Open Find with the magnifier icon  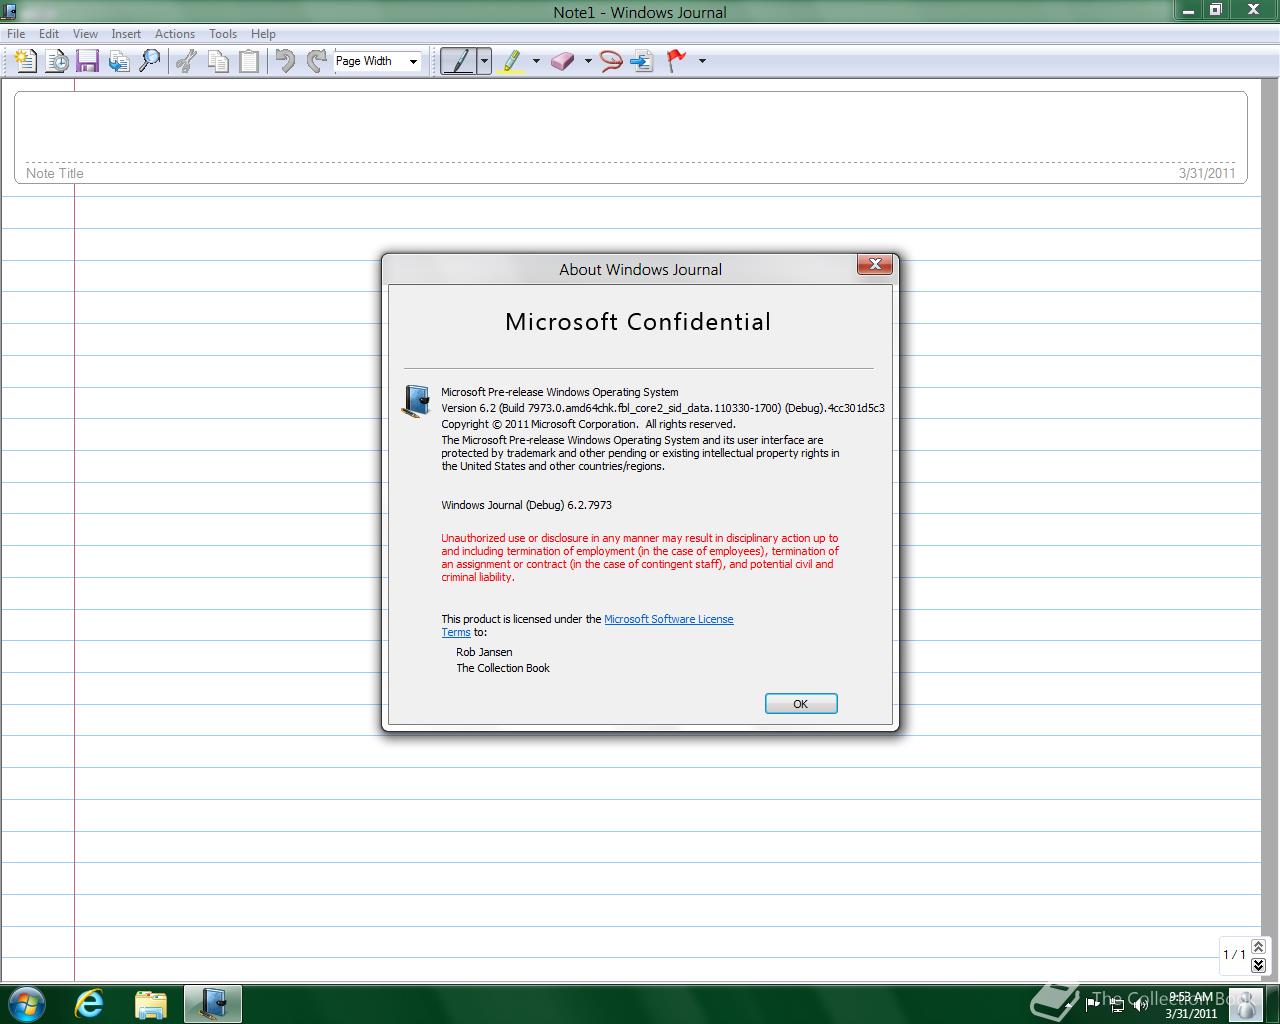point(149,61)
